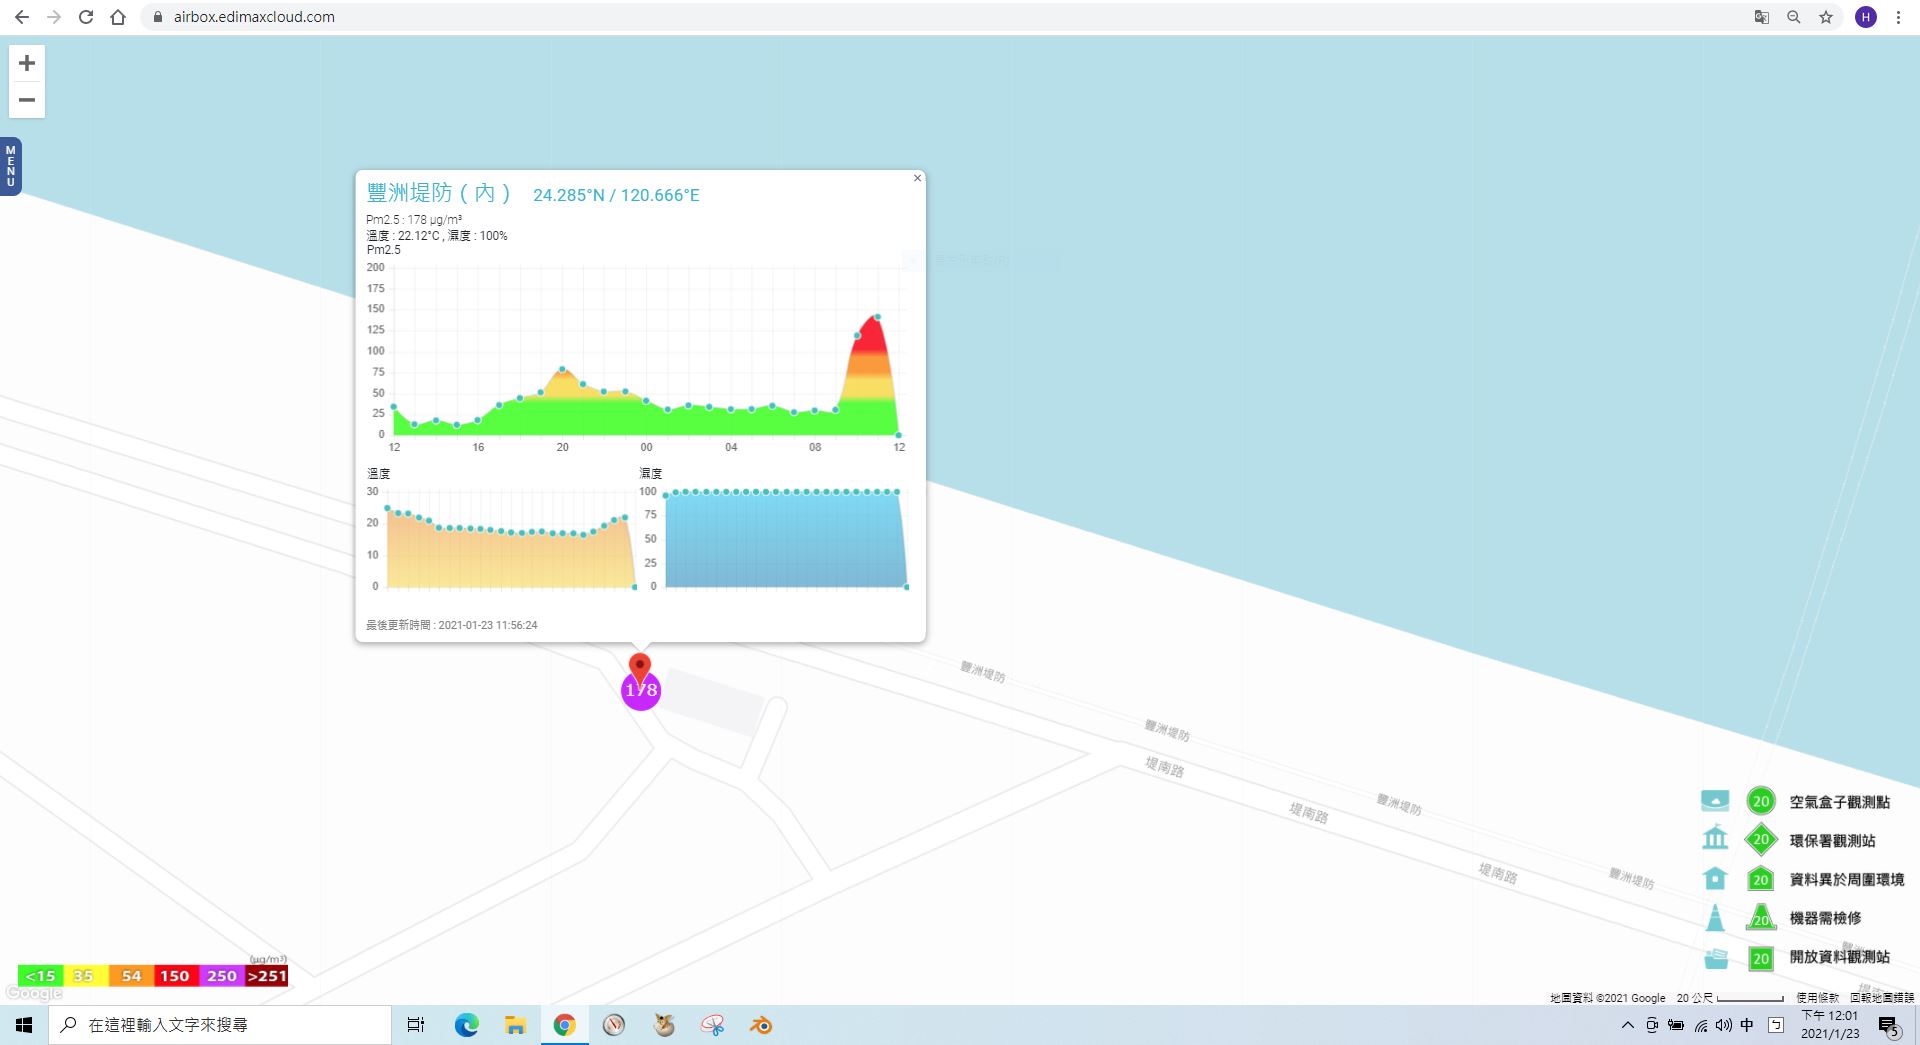Click the address bar airbox.edimaxcloud.com
Viewport: 1920px width, 1045px height.
(x=254, y=17)
